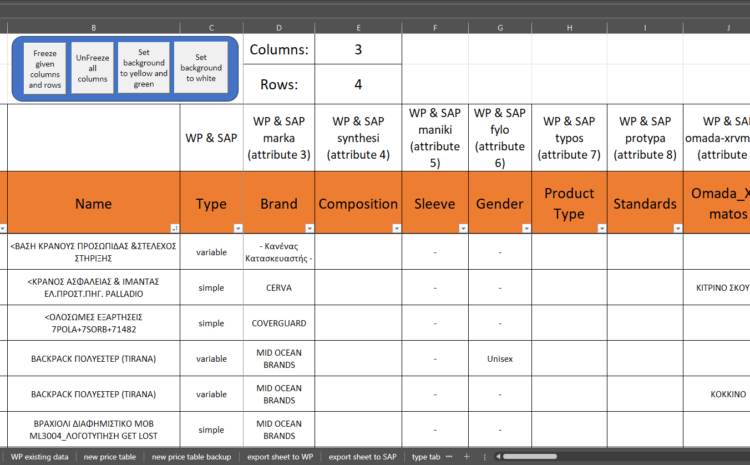Click Set background to yellow and green button
Viewport: 750px width, 465px height.
[143, 67]
